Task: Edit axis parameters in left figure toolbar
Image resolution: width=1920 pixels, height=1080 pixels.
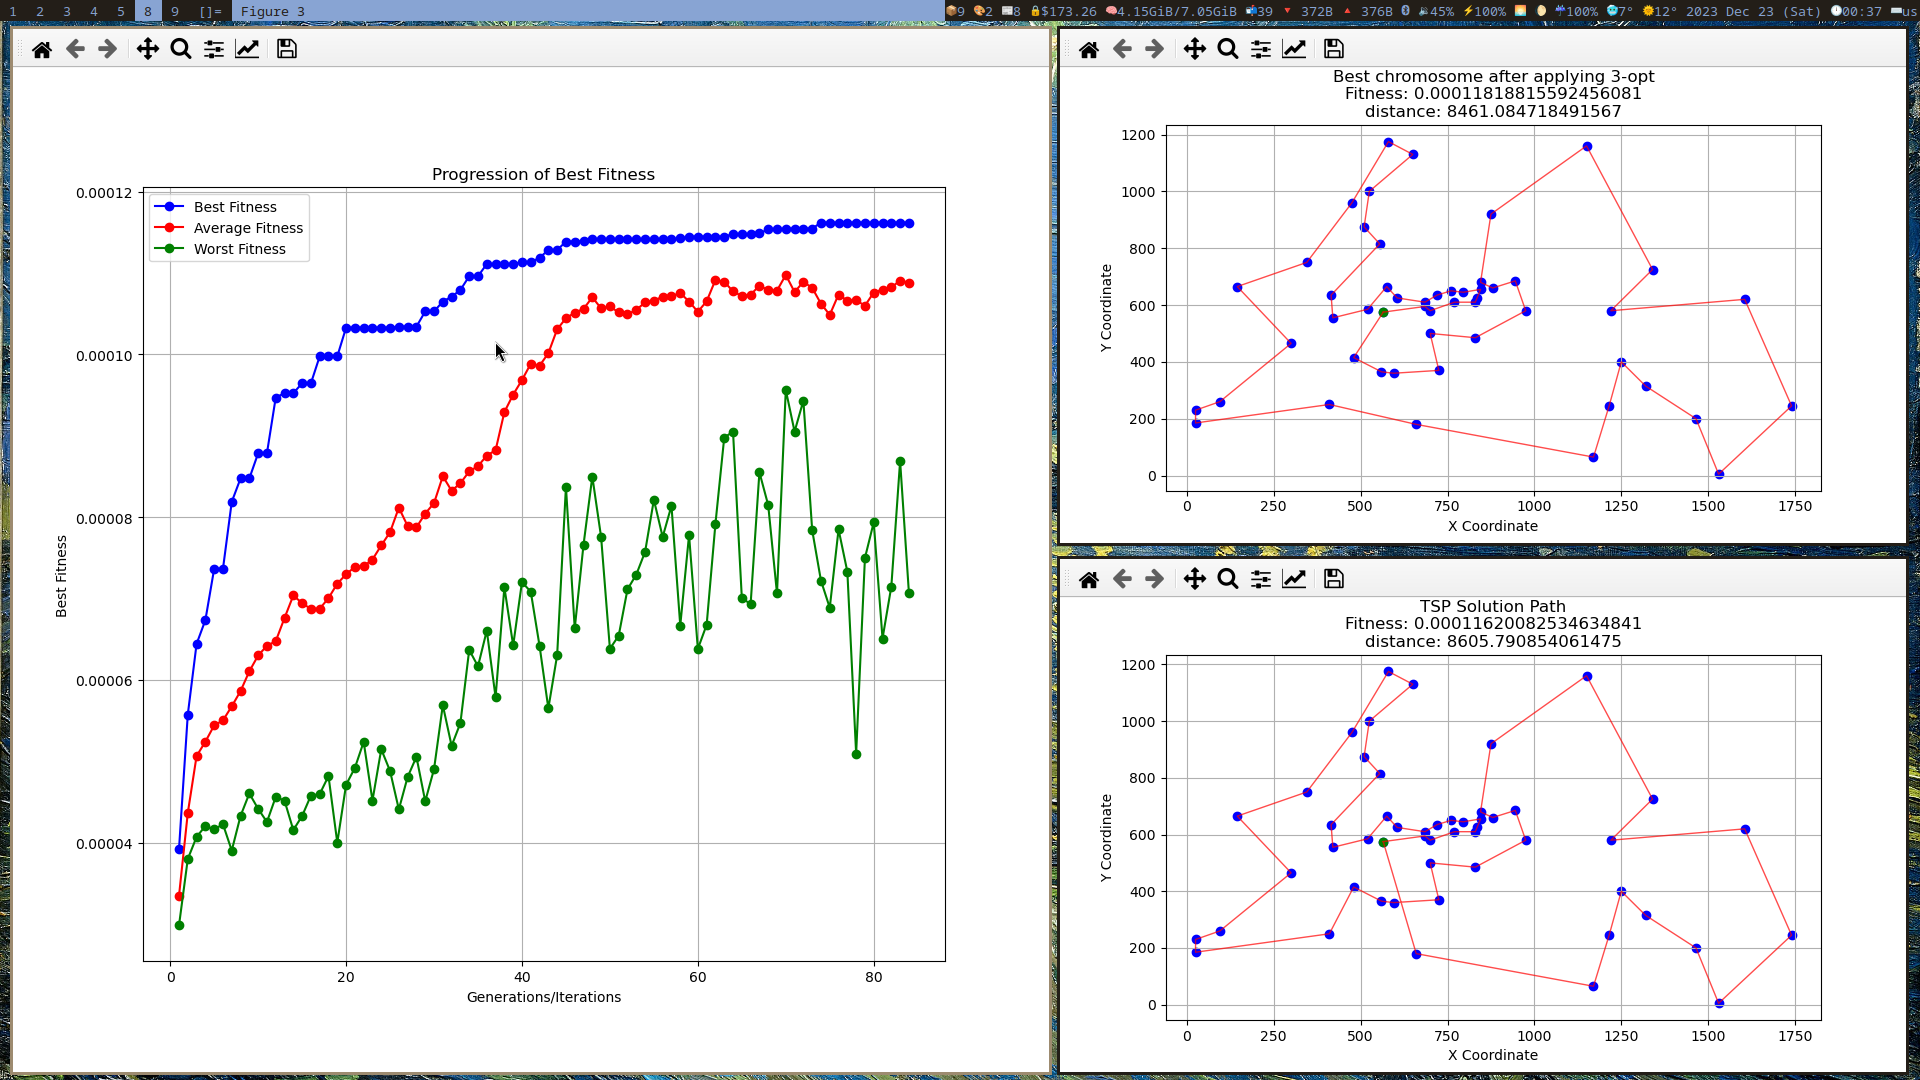Action: (x=247, y=49)
